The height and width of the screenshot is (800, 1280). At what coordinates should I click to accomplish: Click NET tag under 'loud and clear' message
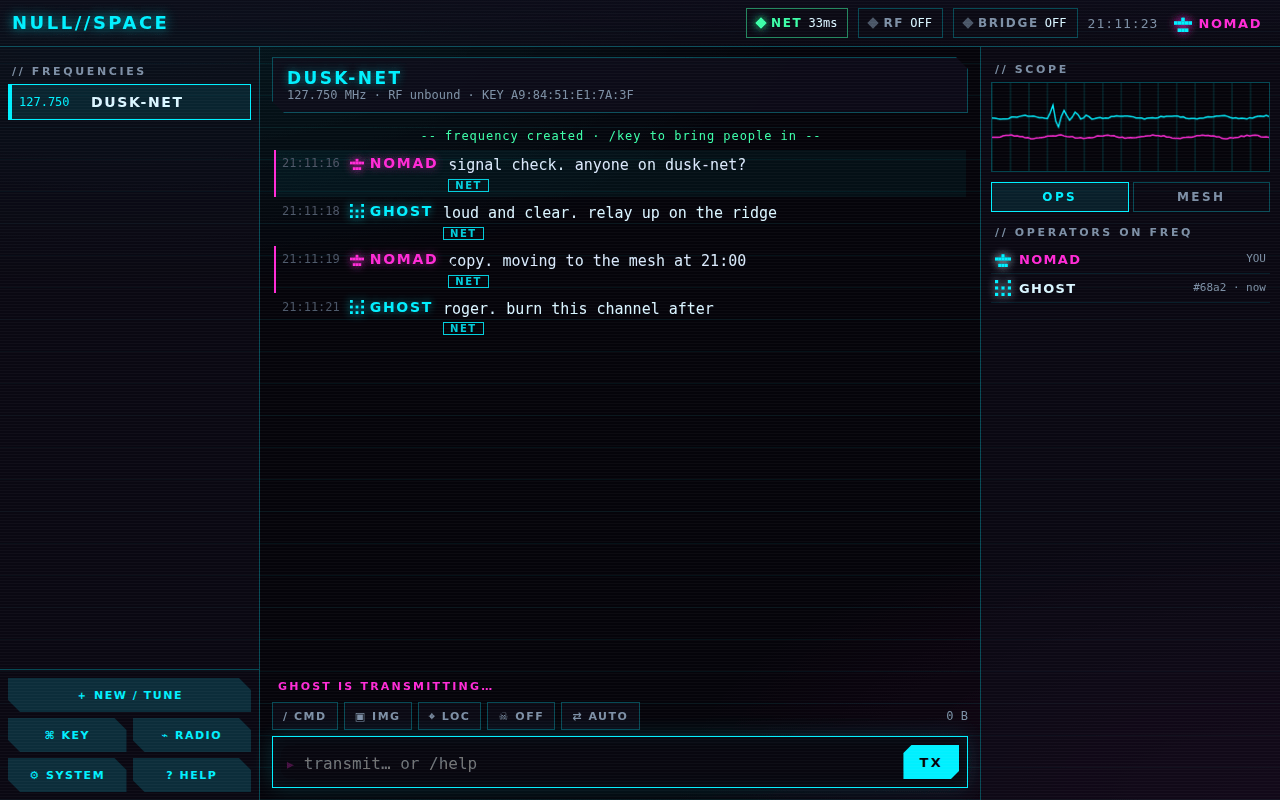[x=463, y=233]
